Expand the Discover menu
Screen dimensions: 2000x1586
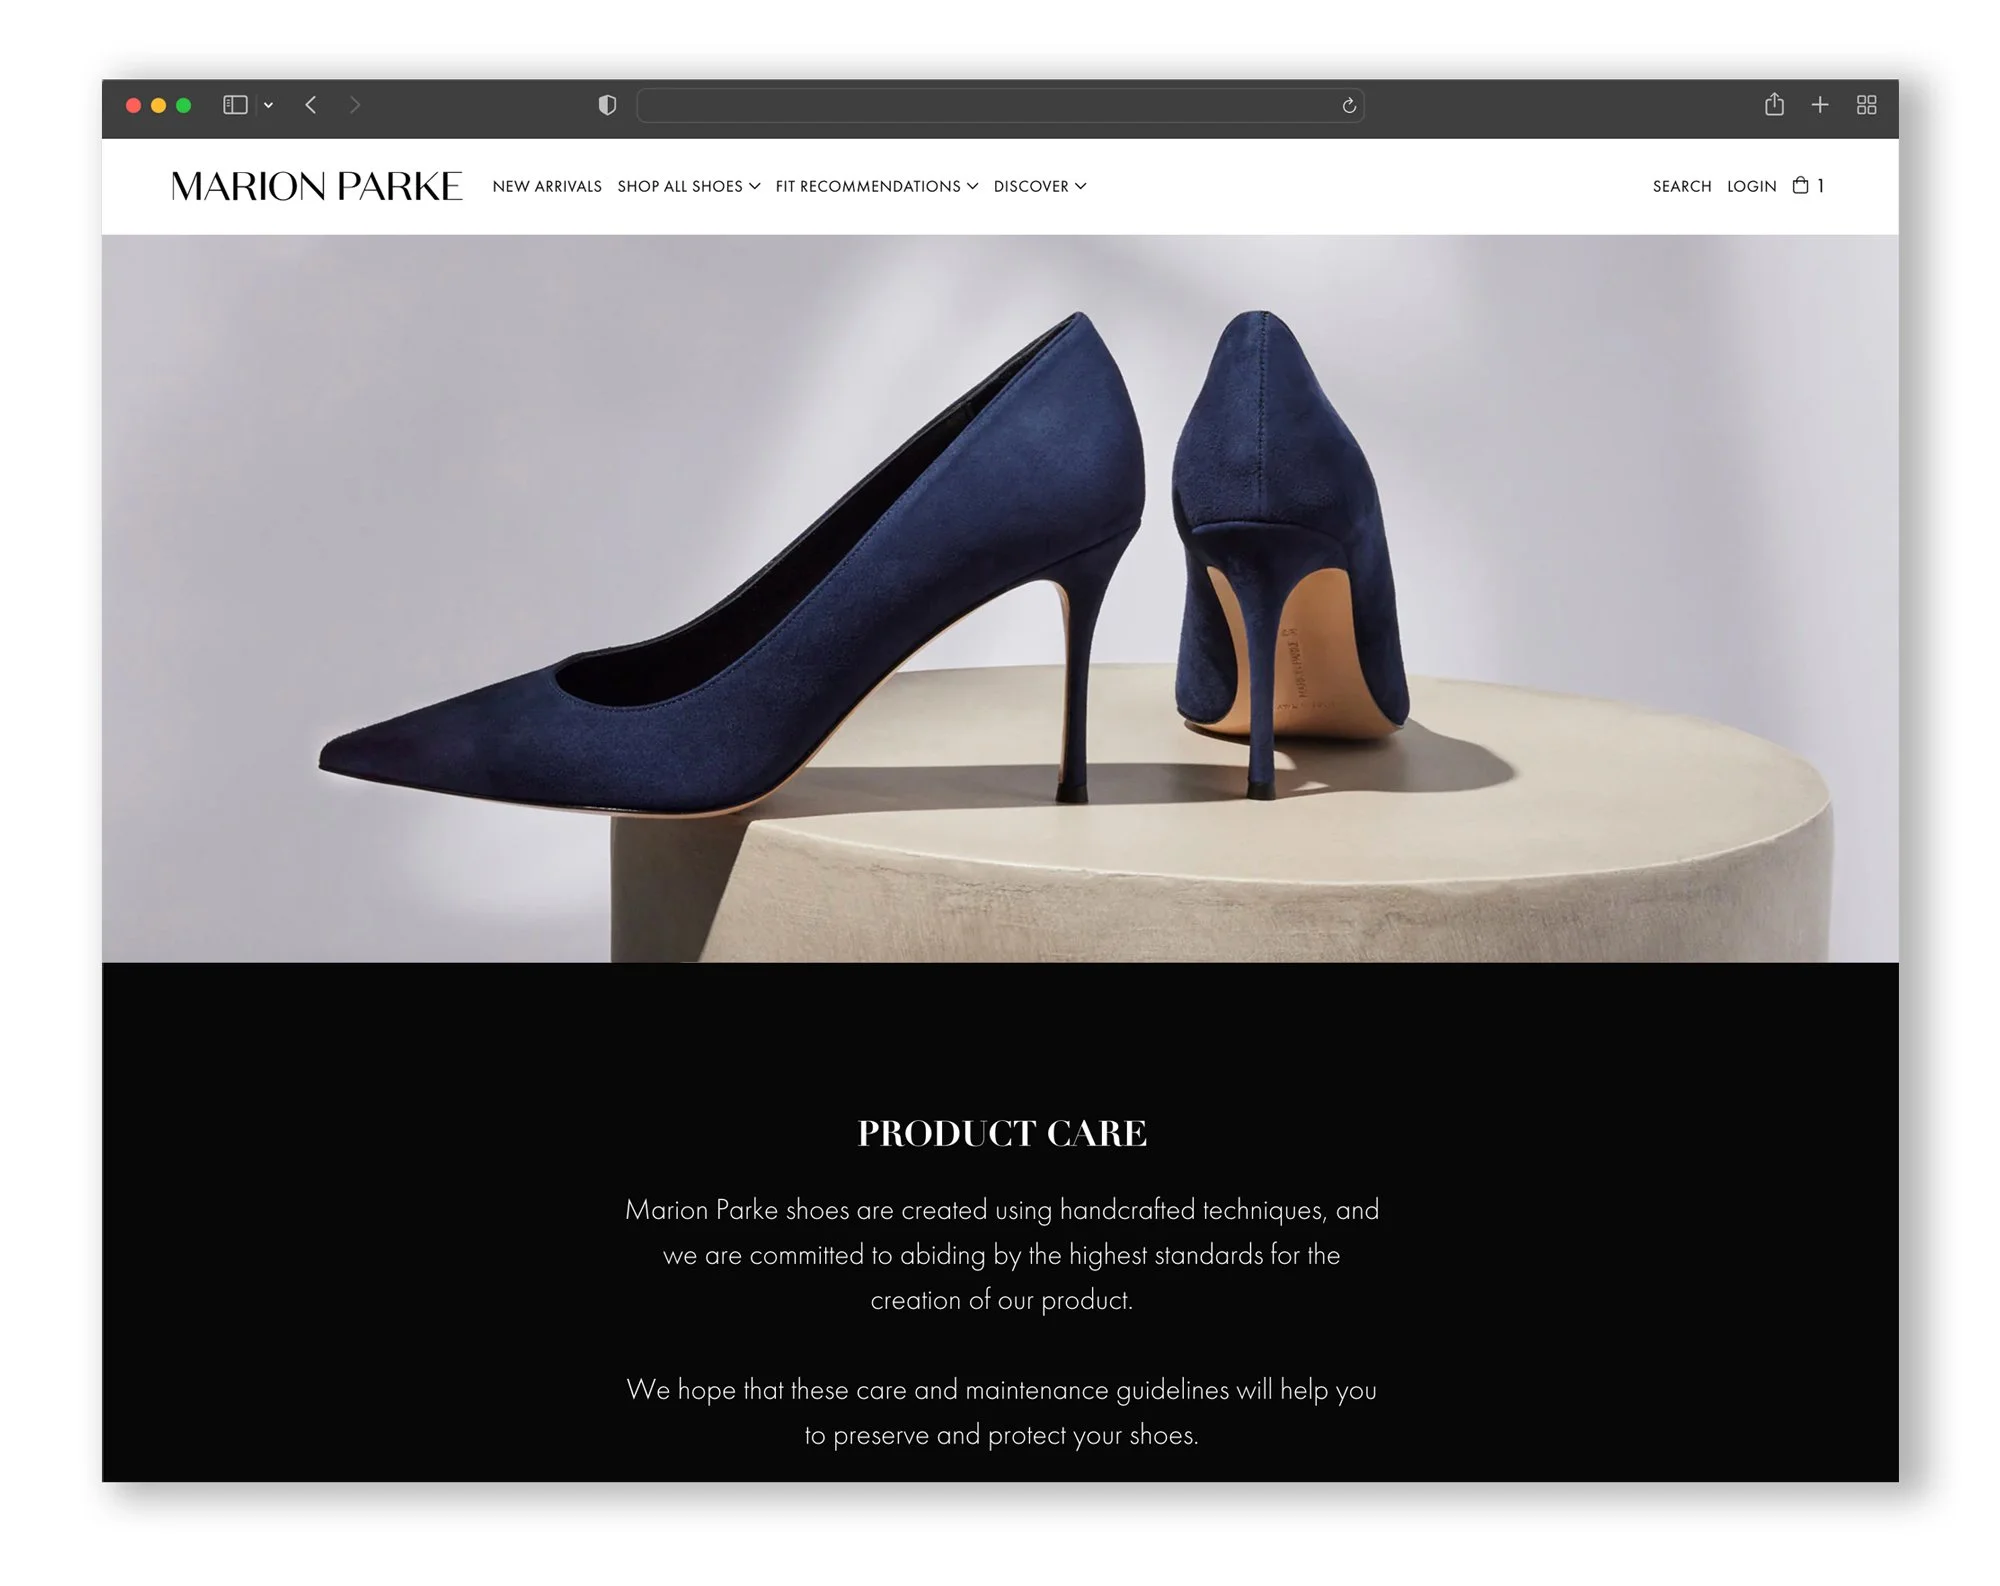point(1039,187)
